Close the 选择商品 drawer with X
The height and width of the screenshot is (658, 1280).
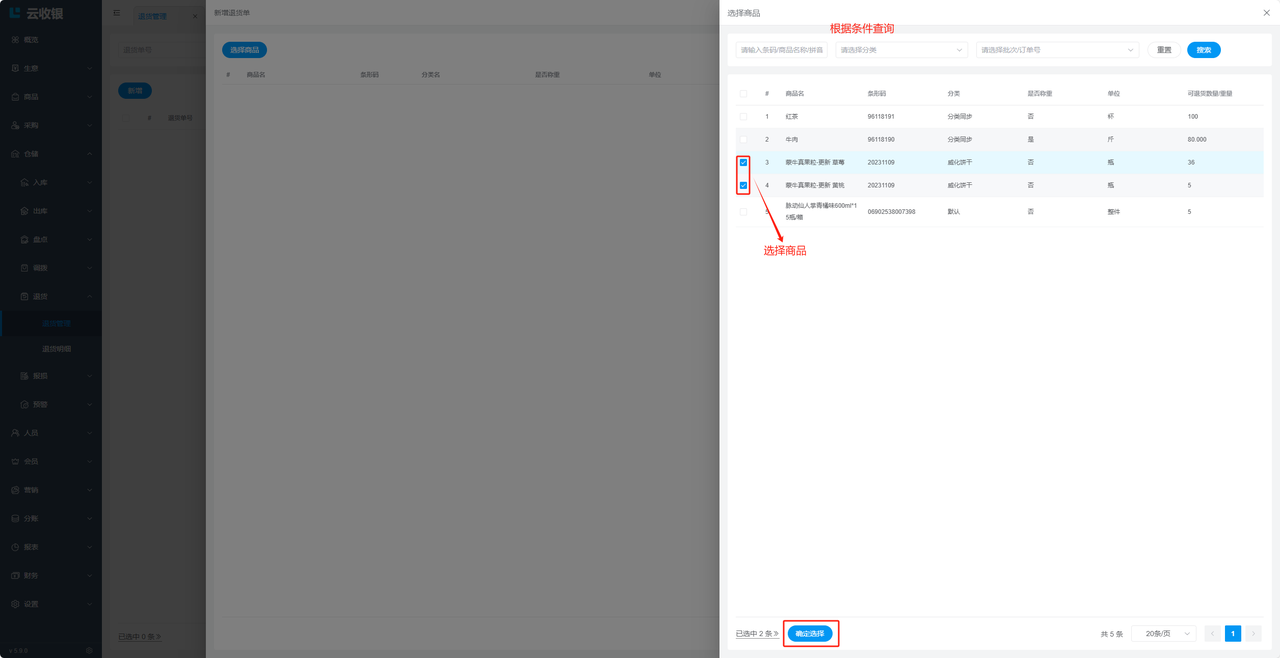(1266, 13)
